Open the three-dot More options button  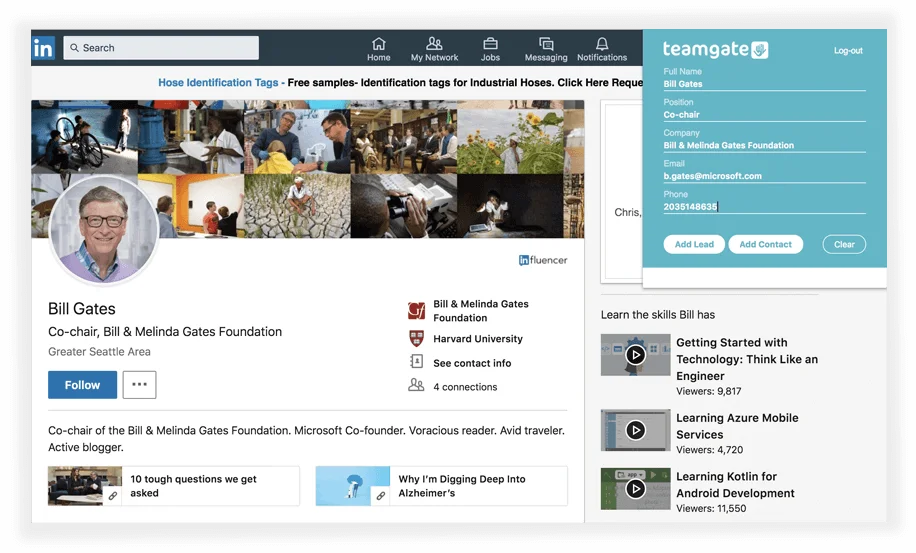coord(140,385)
